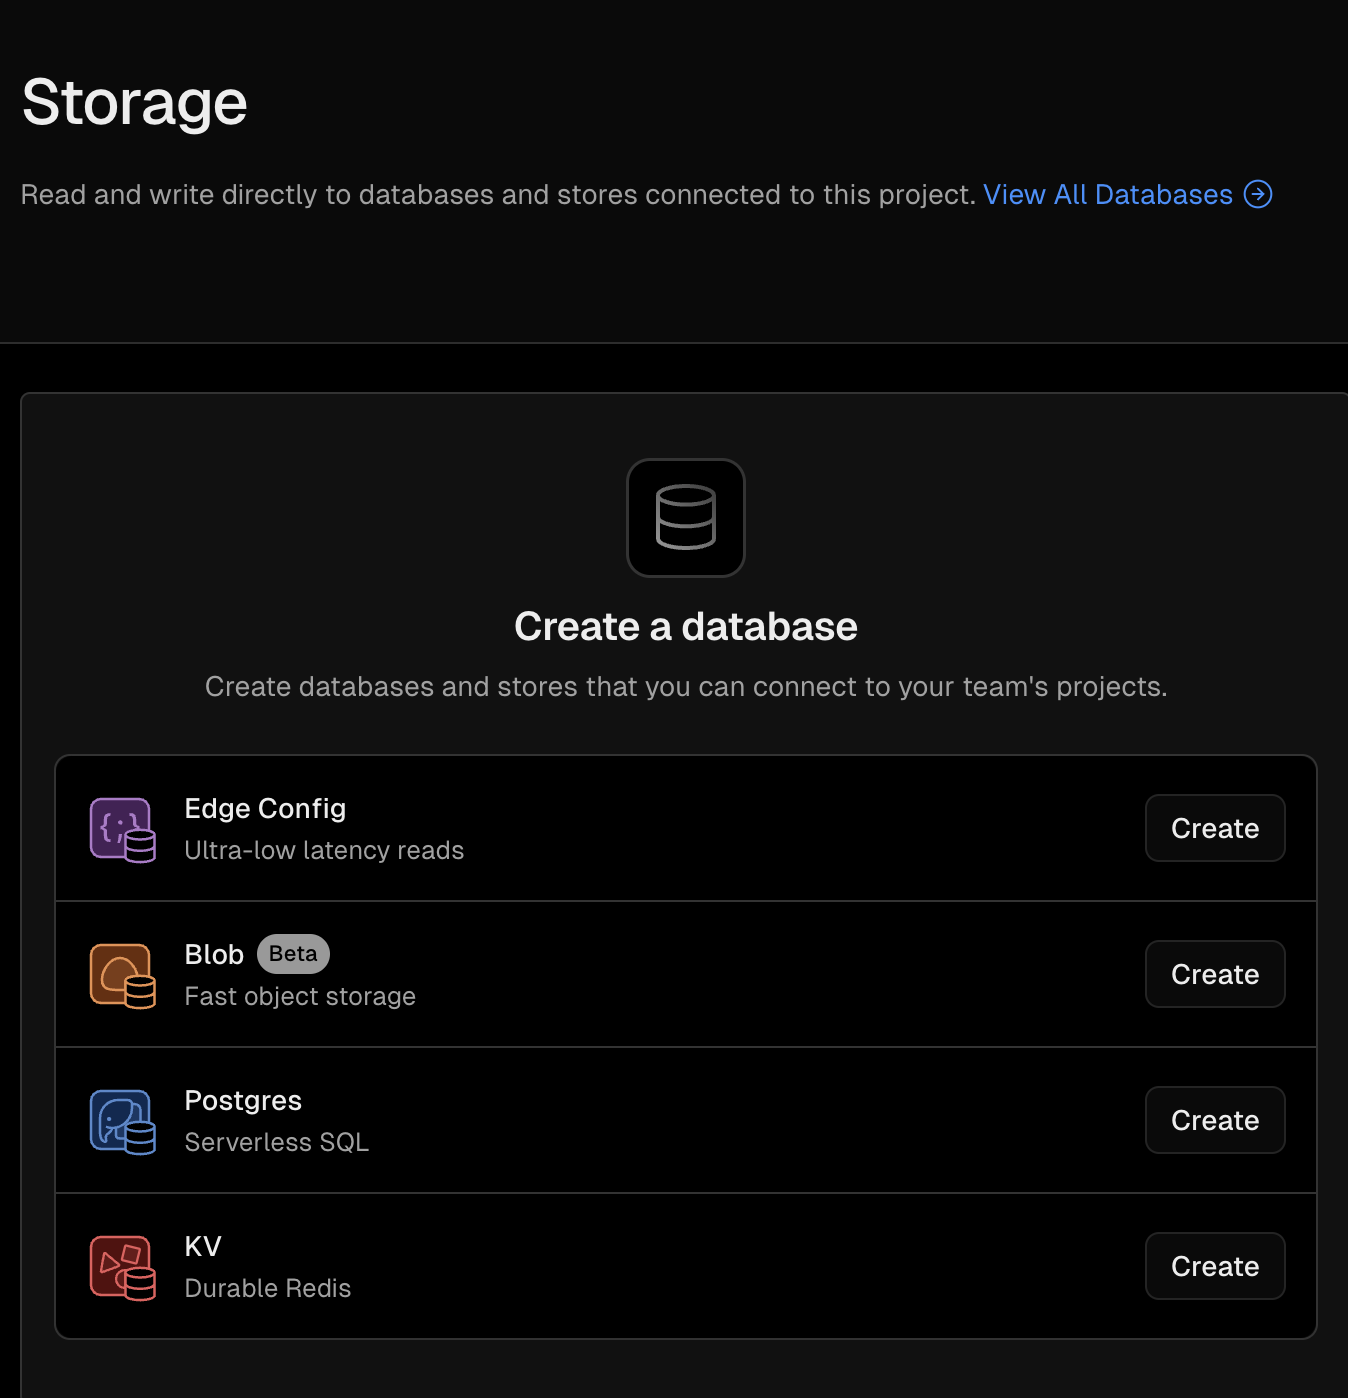Screen dimensions: 1348x1398
Task: Click the Blob orange storage icon
Action: pos(123,975)
